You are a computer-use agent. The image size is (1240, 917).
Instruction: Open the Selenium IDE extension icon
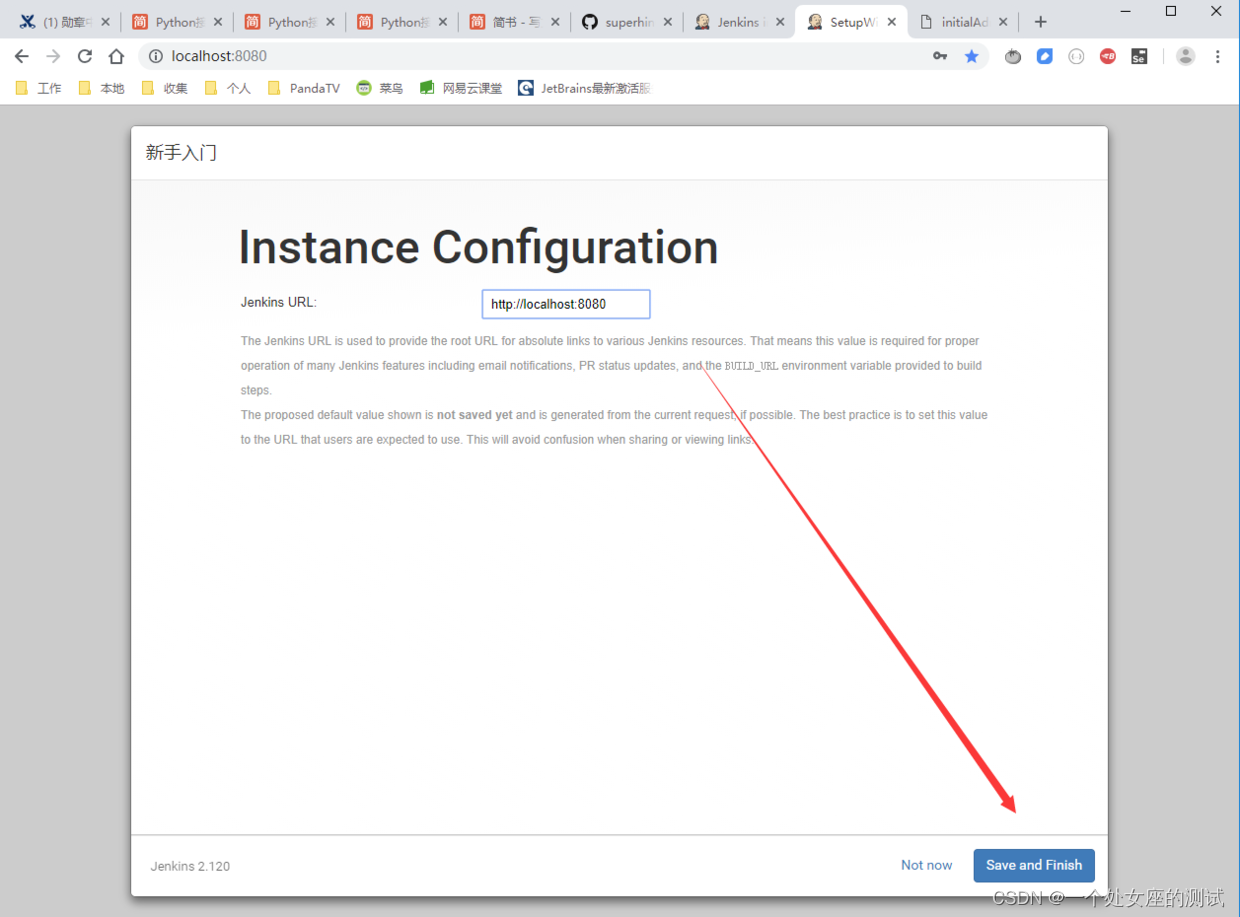(x=1139, y=56)
